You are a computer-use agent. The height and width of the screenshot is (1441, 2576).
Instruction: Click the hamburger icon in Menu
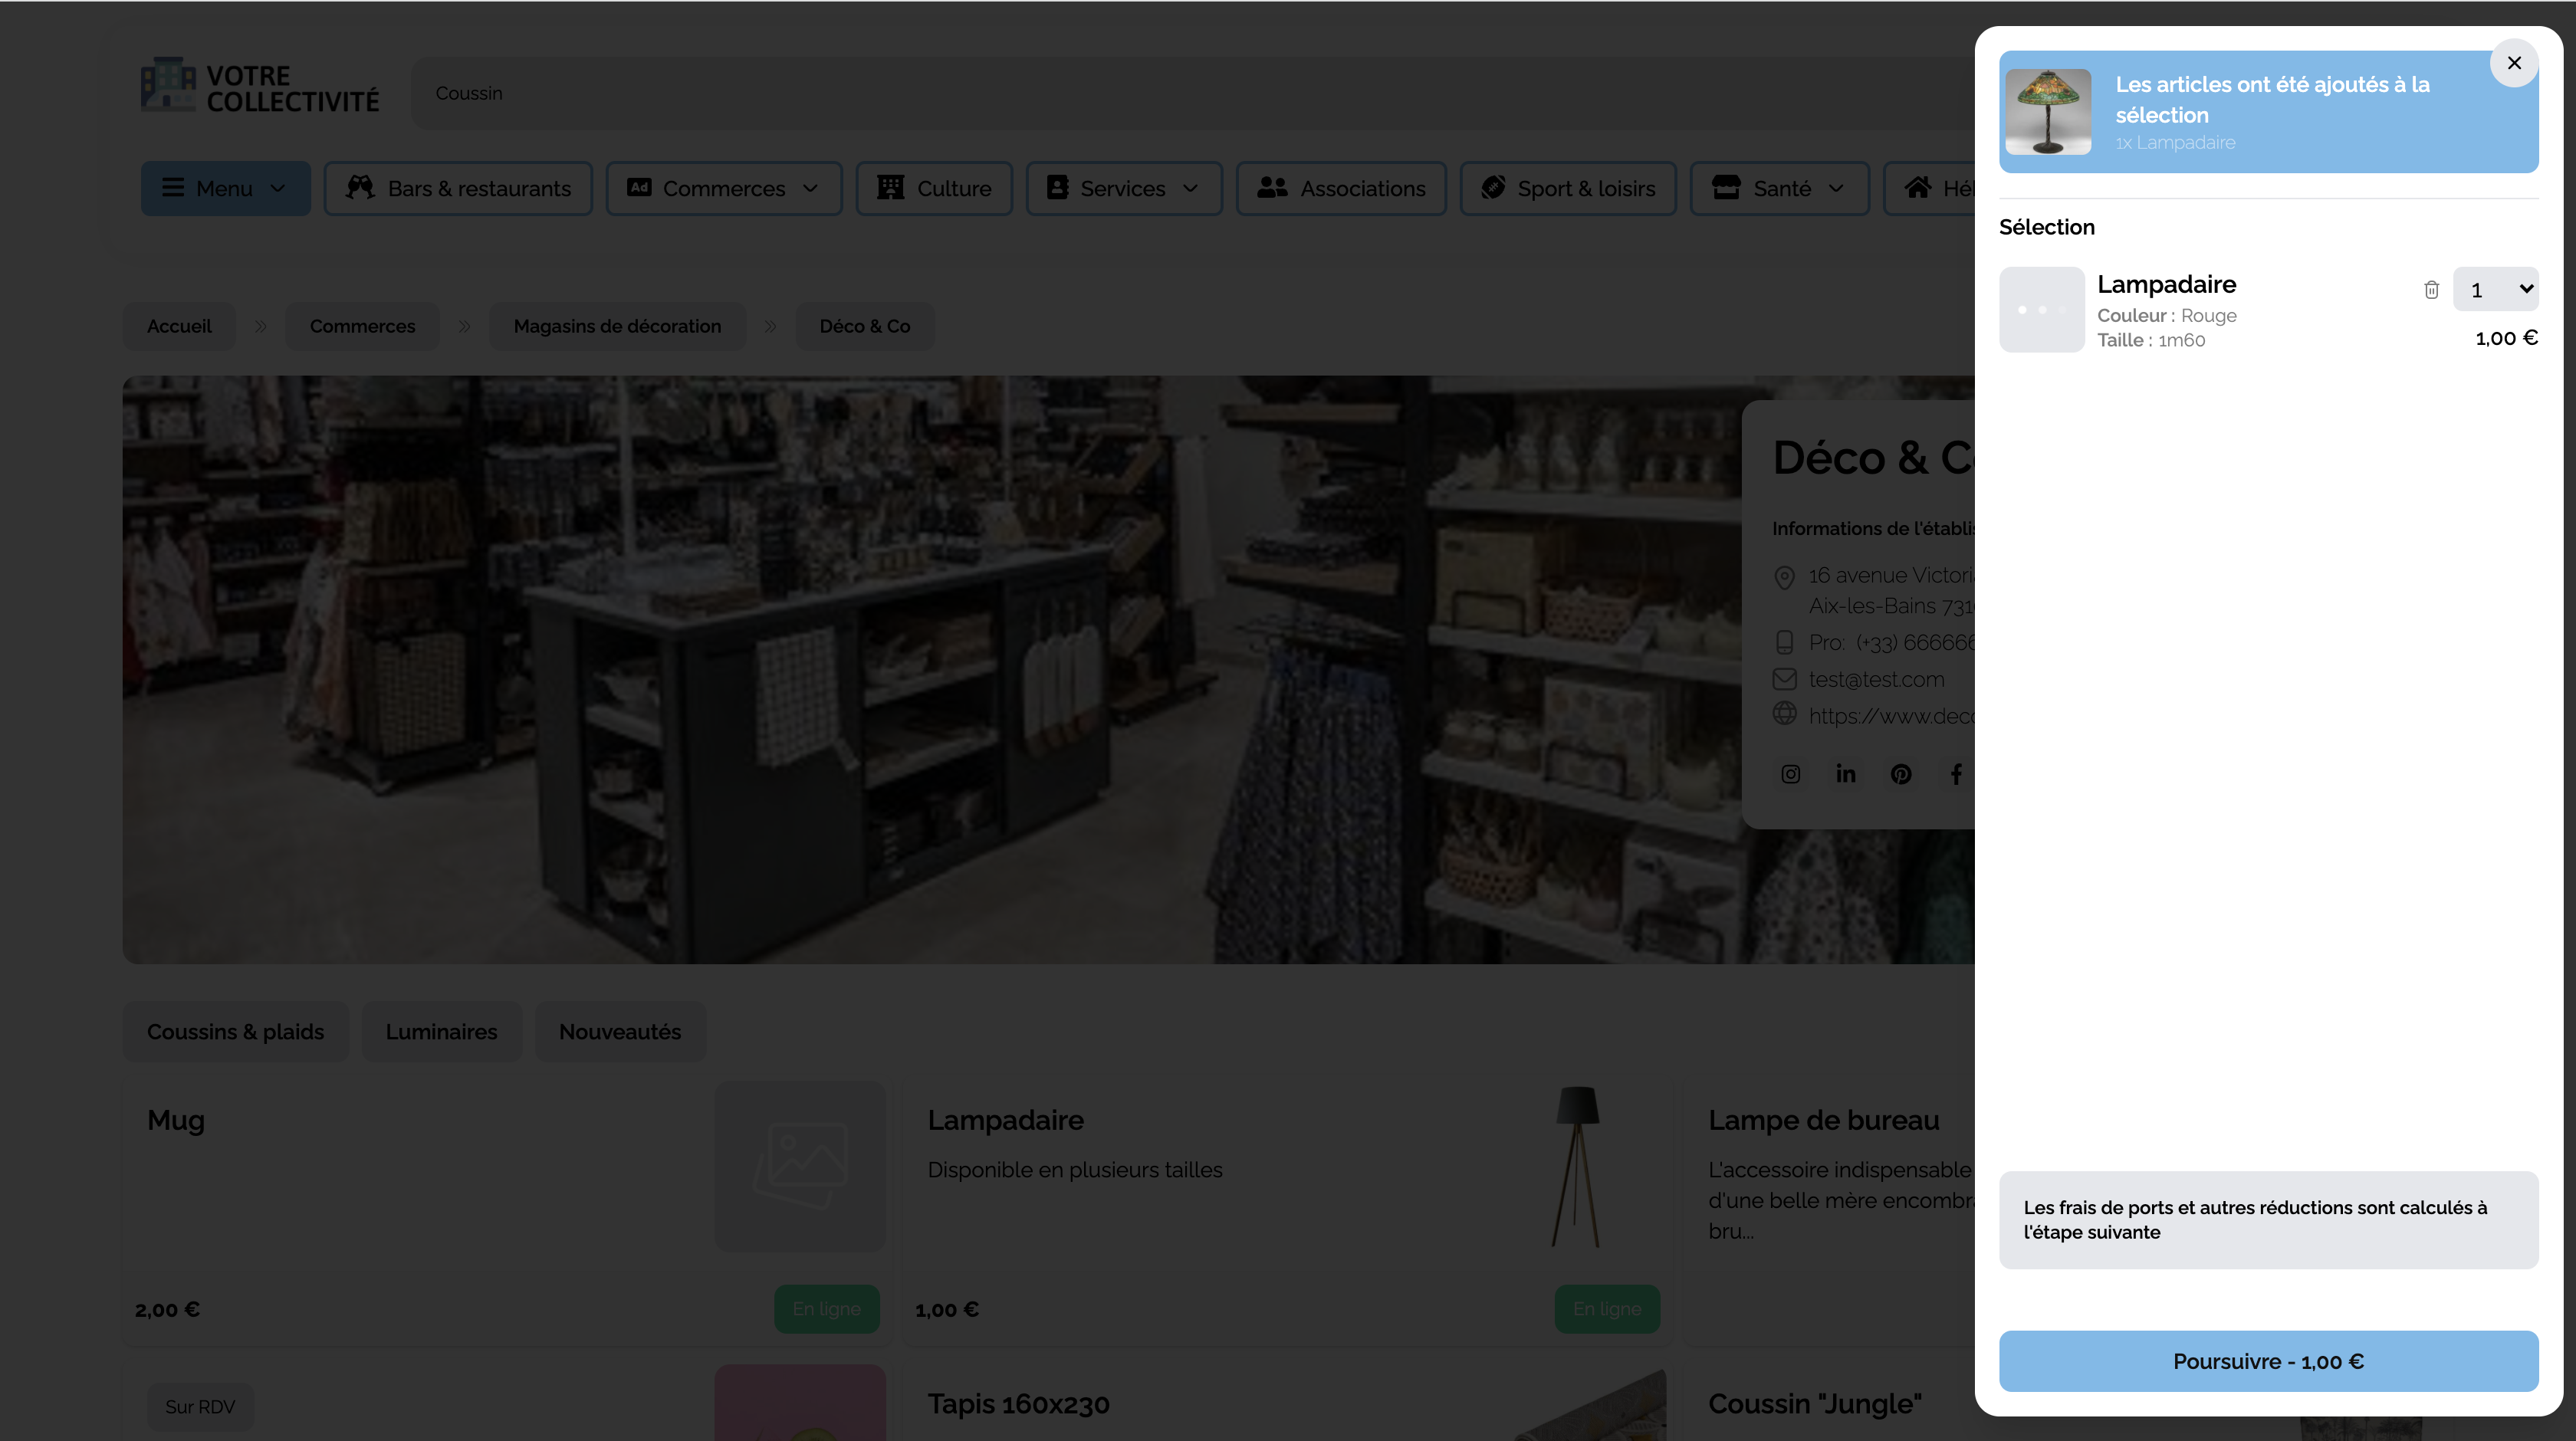[x=173, y=188]
